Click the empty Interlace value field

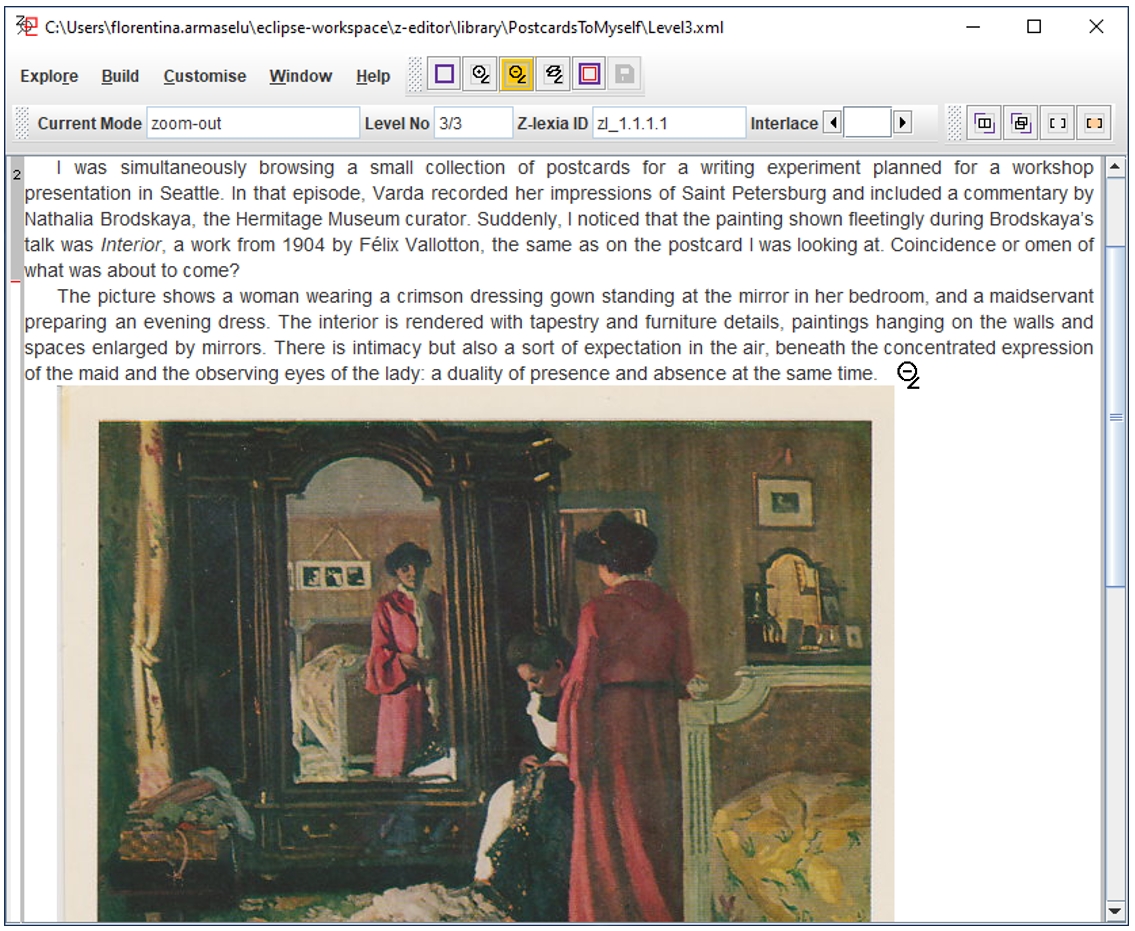[867, 123]
